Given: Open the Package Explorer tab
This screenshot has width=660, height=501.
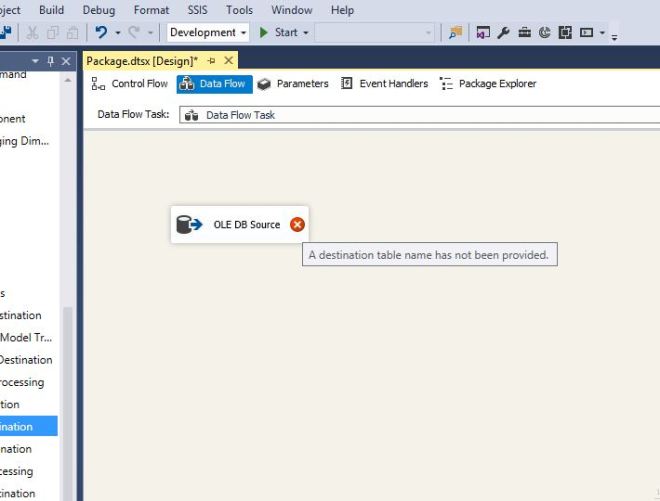Looking at the screenshot, I should [x=488, y=84].
